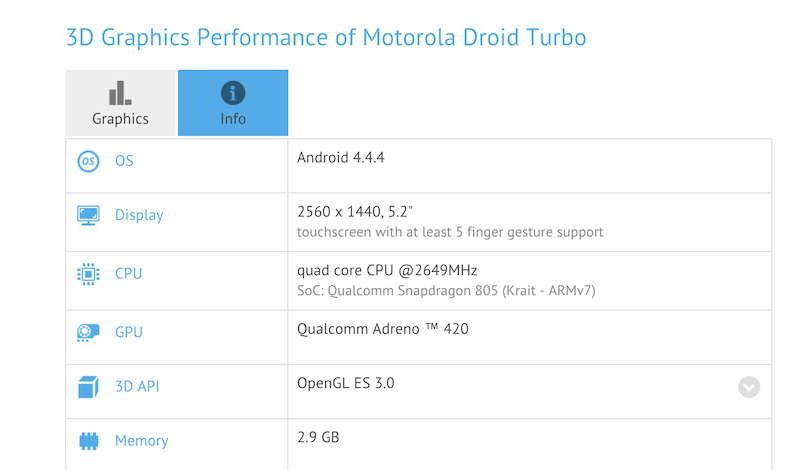Click the Display monitor icon
Screen dimensions: 800x470
point(88,215)
